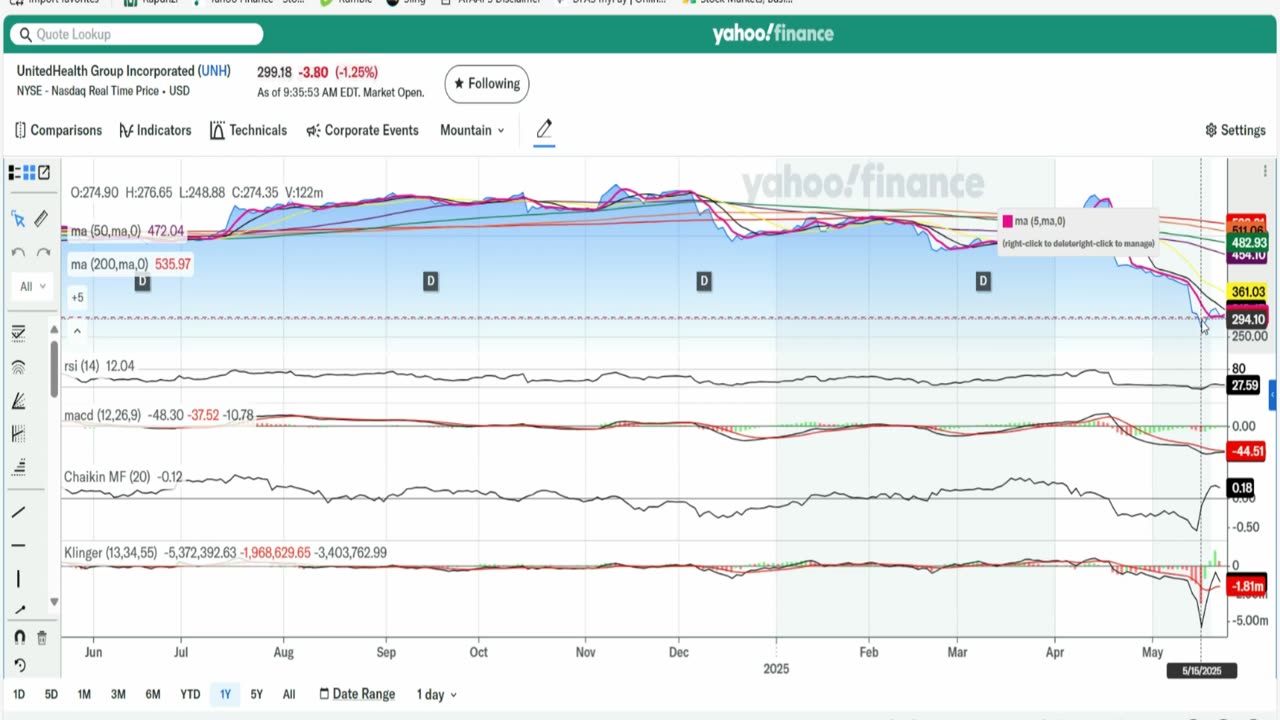Select the 5D time range
The image size is (1280, 720).
coord(51,694)
